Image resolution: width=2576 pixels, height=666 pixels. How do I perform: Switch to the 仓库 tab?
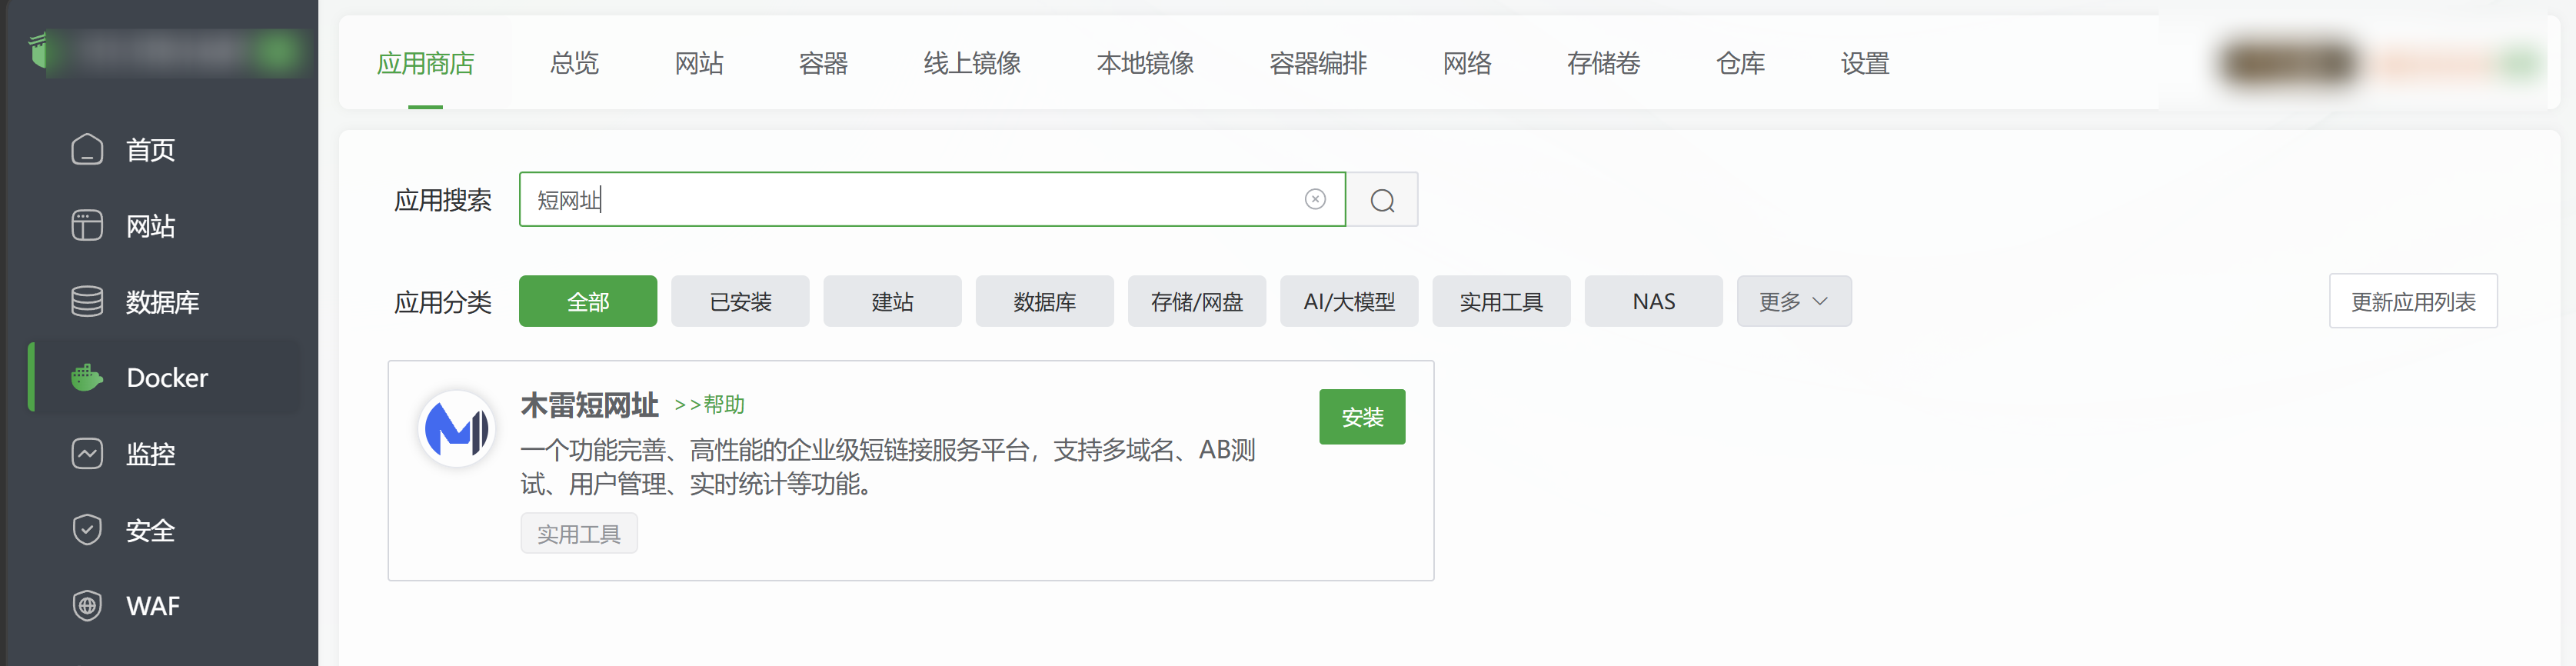[1740, 64]
